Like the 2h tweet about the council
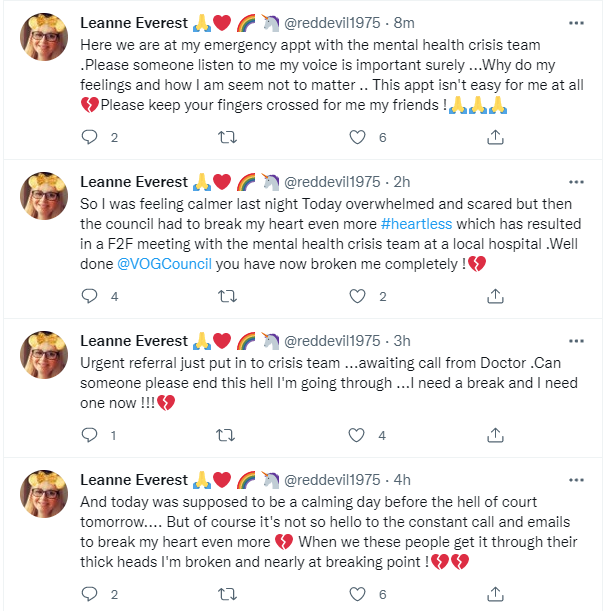Image resolution: width=604 pixels, height=611 pixels. coord(357,296)
